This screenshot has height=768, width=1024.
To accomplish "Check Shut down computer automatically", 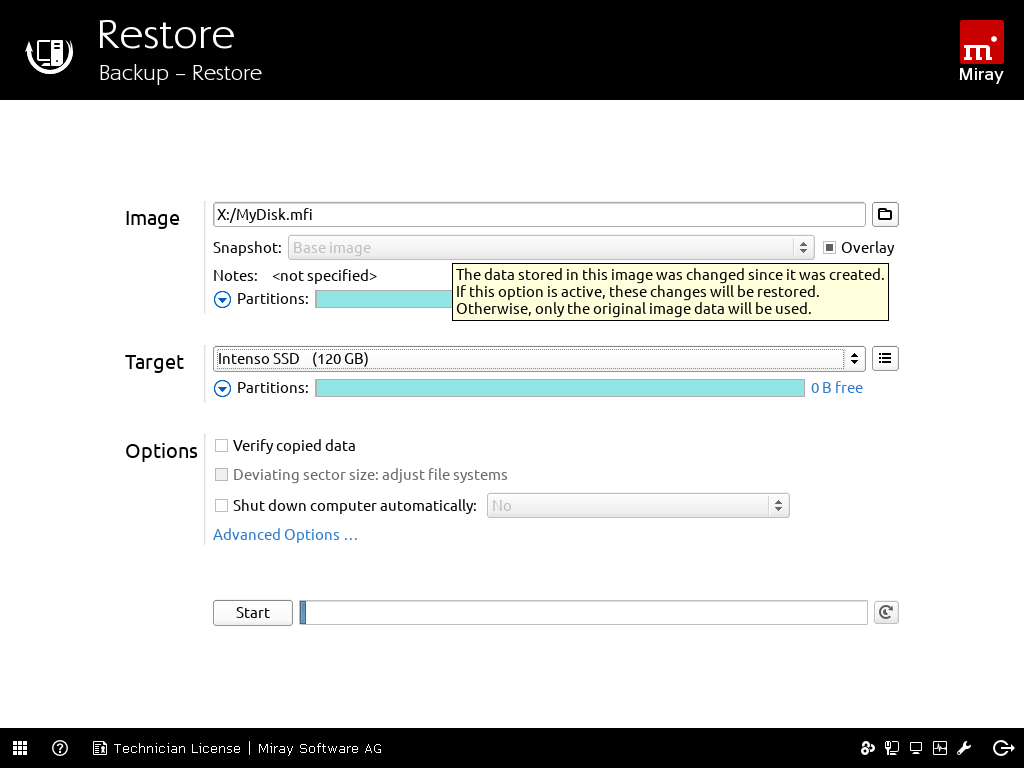I will pos(222,506).
